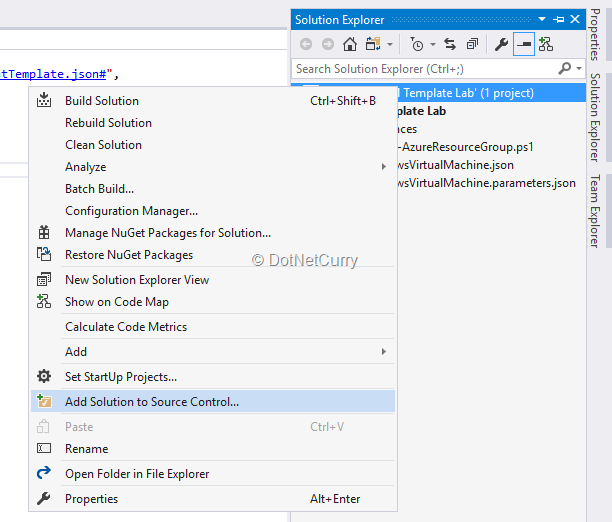Choose Rename from context menu

pos(213,449)
